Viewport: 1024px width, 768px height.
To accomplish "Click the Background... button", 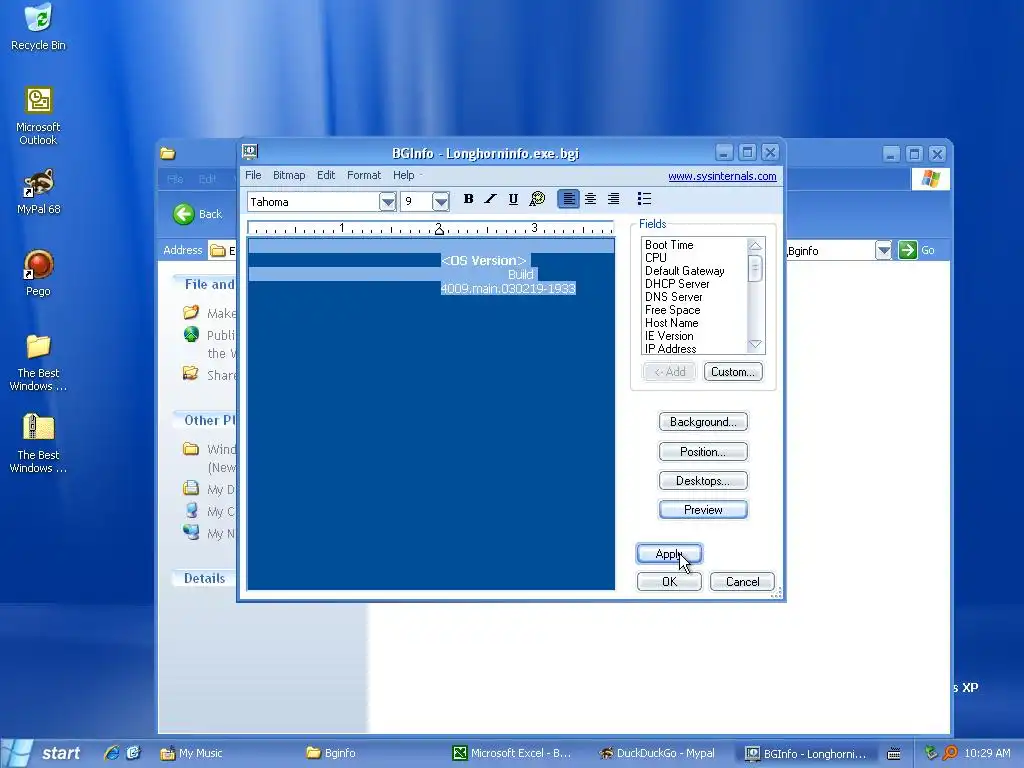I will [x=703, y=422].
